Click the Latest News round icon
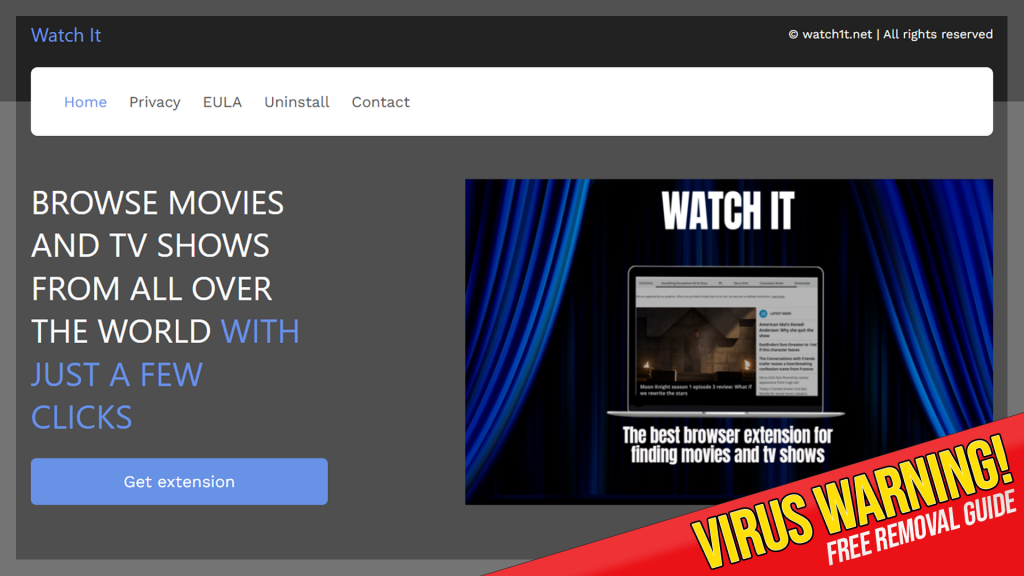Screen dimensions: 1024x576 pyautogui.click(x=763, y=313)
